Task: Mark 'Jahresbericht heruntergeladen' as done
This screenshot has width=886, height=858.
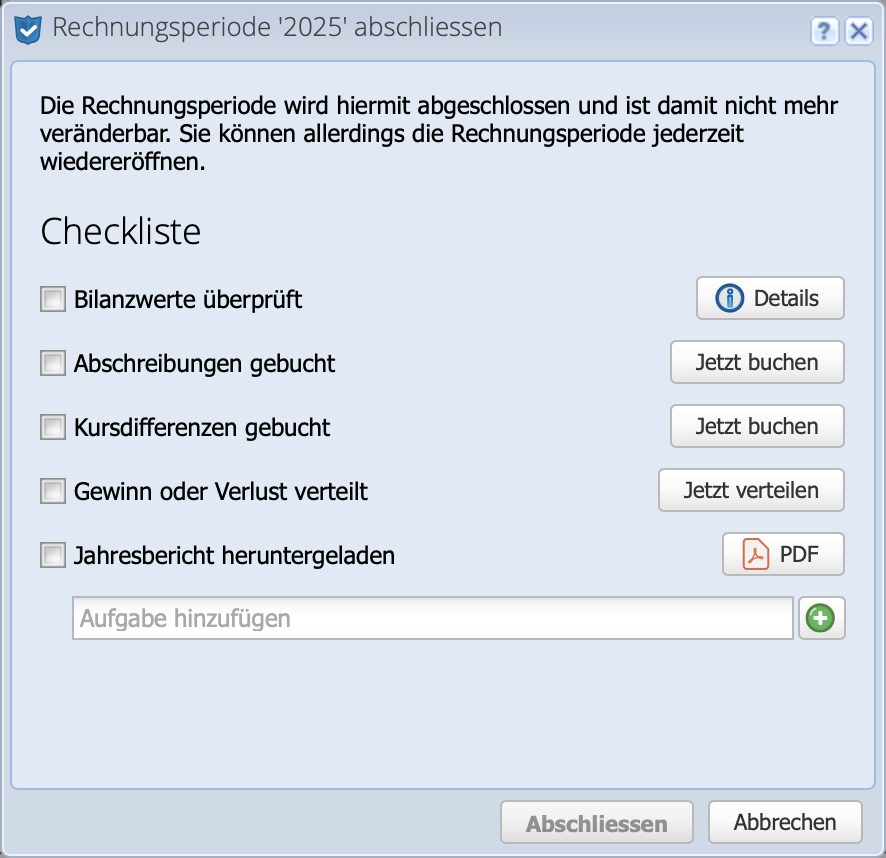Action: click(52, 555)
